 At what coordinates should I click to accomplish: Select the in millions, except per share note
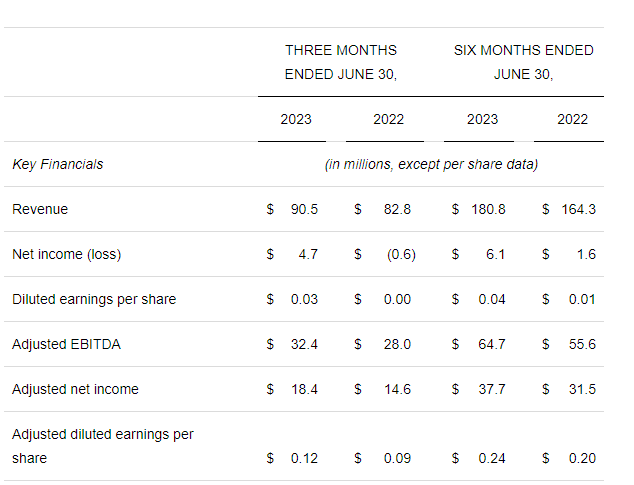coord(431,164)
